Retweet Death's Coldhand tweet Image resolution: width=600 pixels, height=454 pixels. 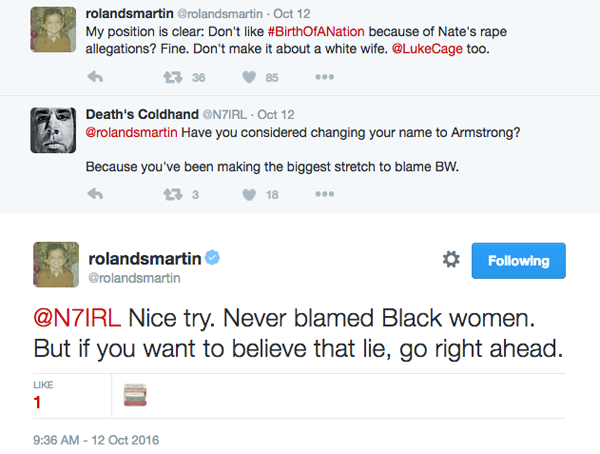tap(173, 195)
